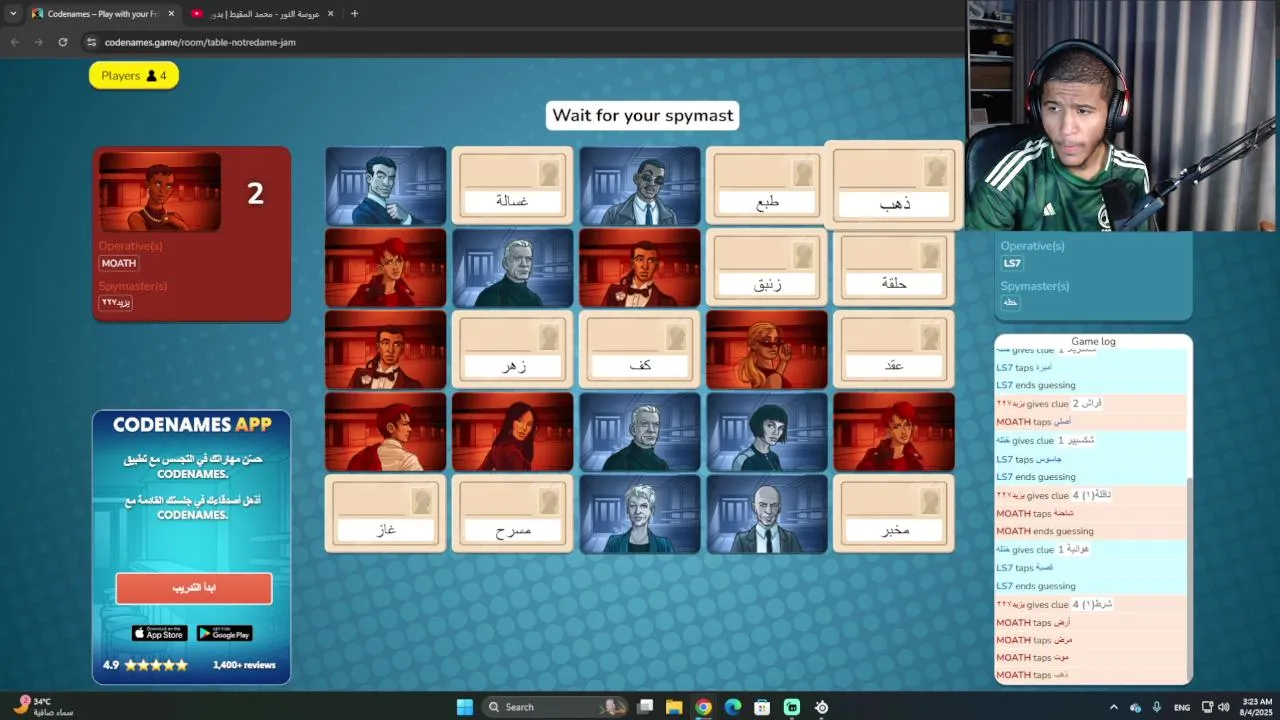Tap the agent icon on the عقد card
This screenshot has height=720, width=1280.
930,338
